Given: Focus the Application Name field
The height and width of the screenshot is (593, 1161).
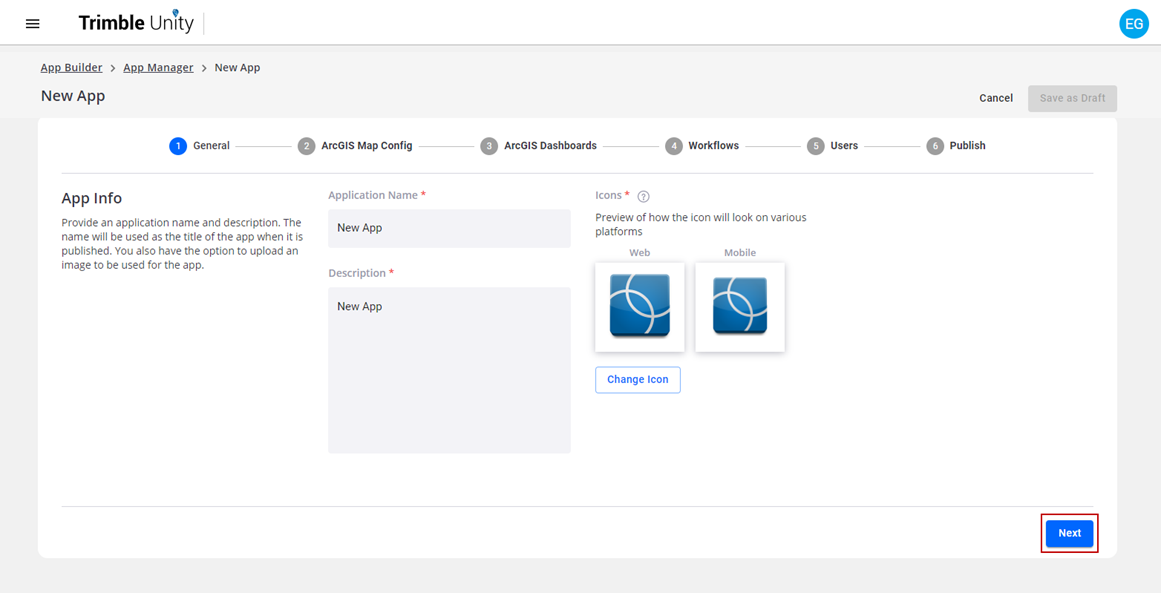Looking at the screenshot, I should point(449,228).
